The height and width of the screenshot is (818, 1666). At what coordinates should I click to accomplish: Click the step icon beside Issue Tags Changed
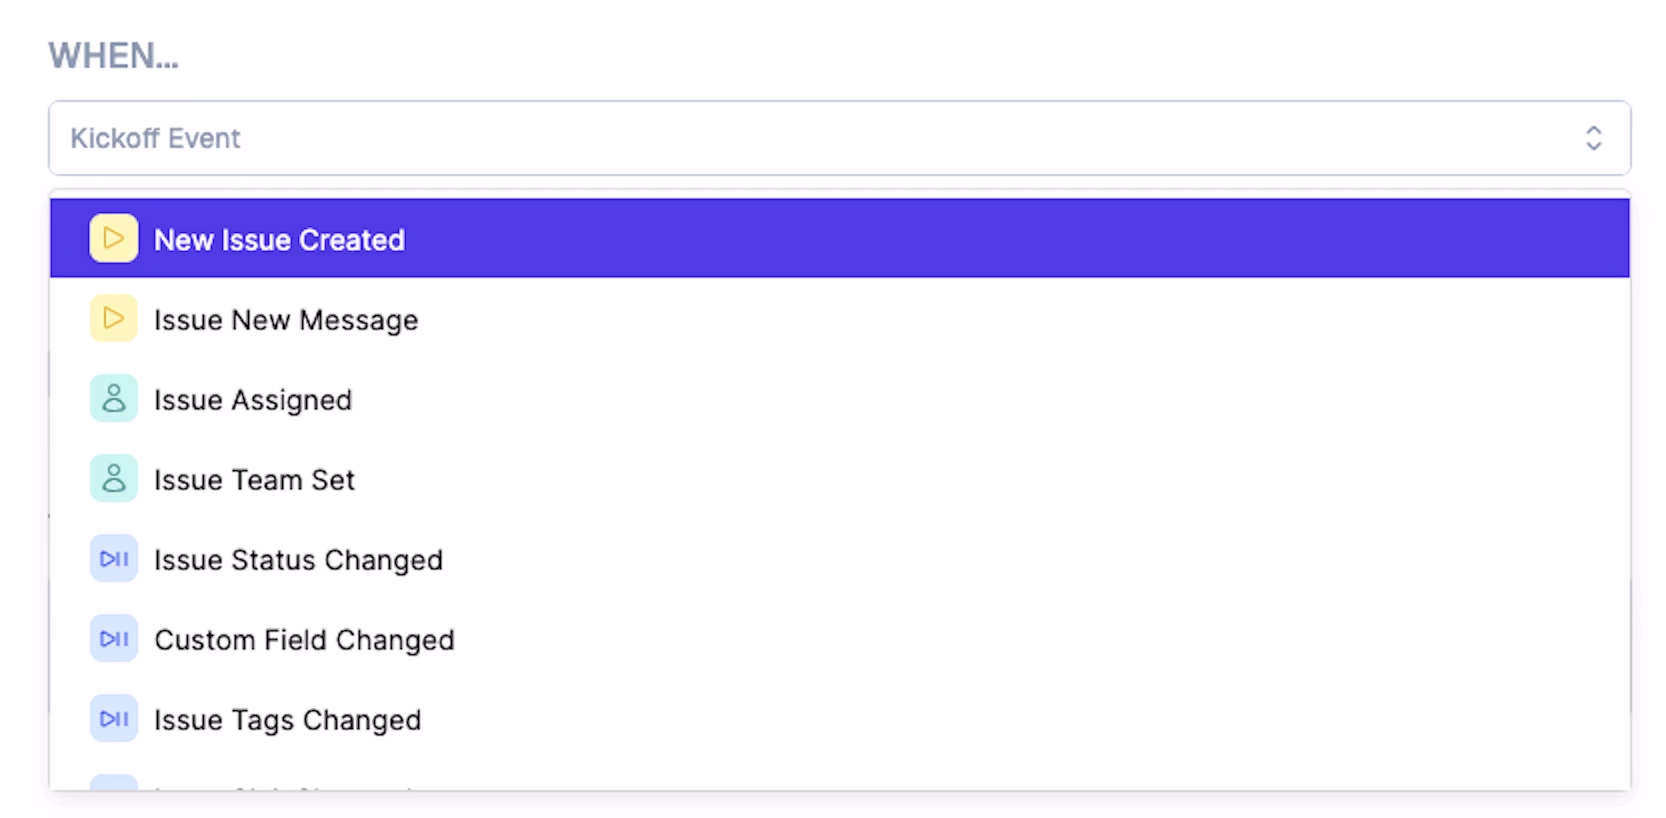(114, 719)
